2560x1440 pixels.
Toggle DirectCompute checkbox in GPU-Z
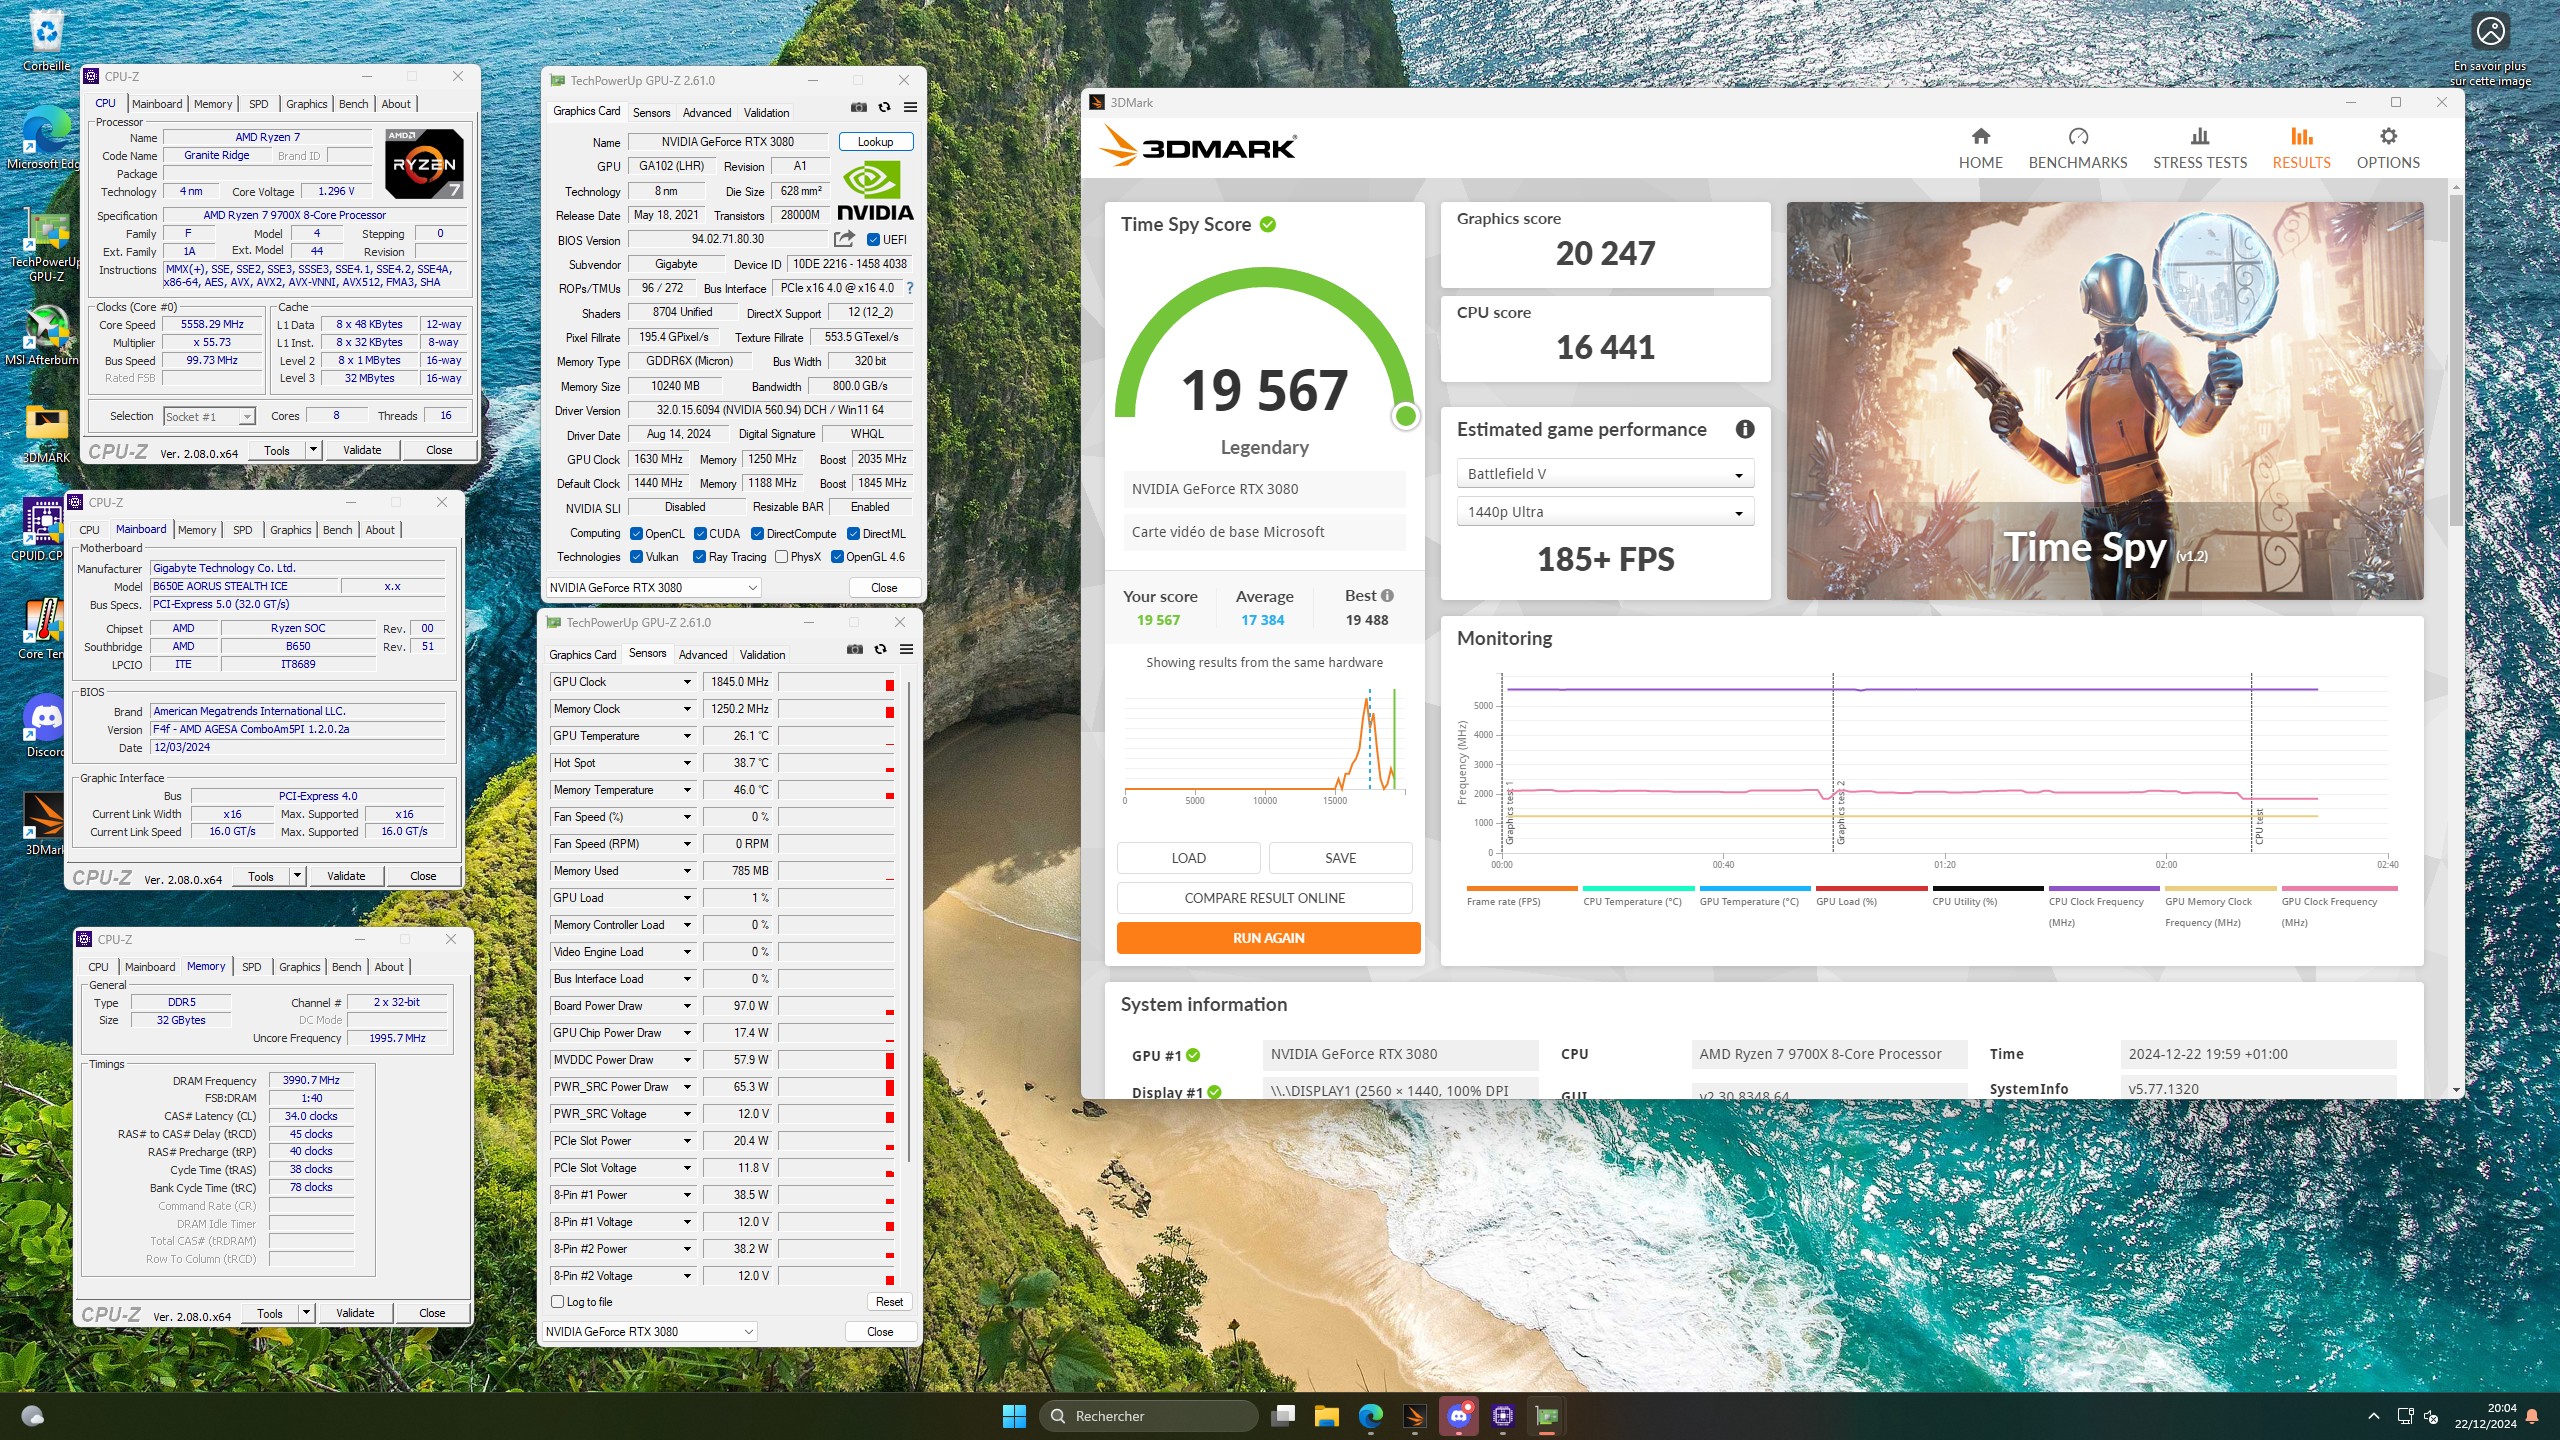tap(757, 533)
